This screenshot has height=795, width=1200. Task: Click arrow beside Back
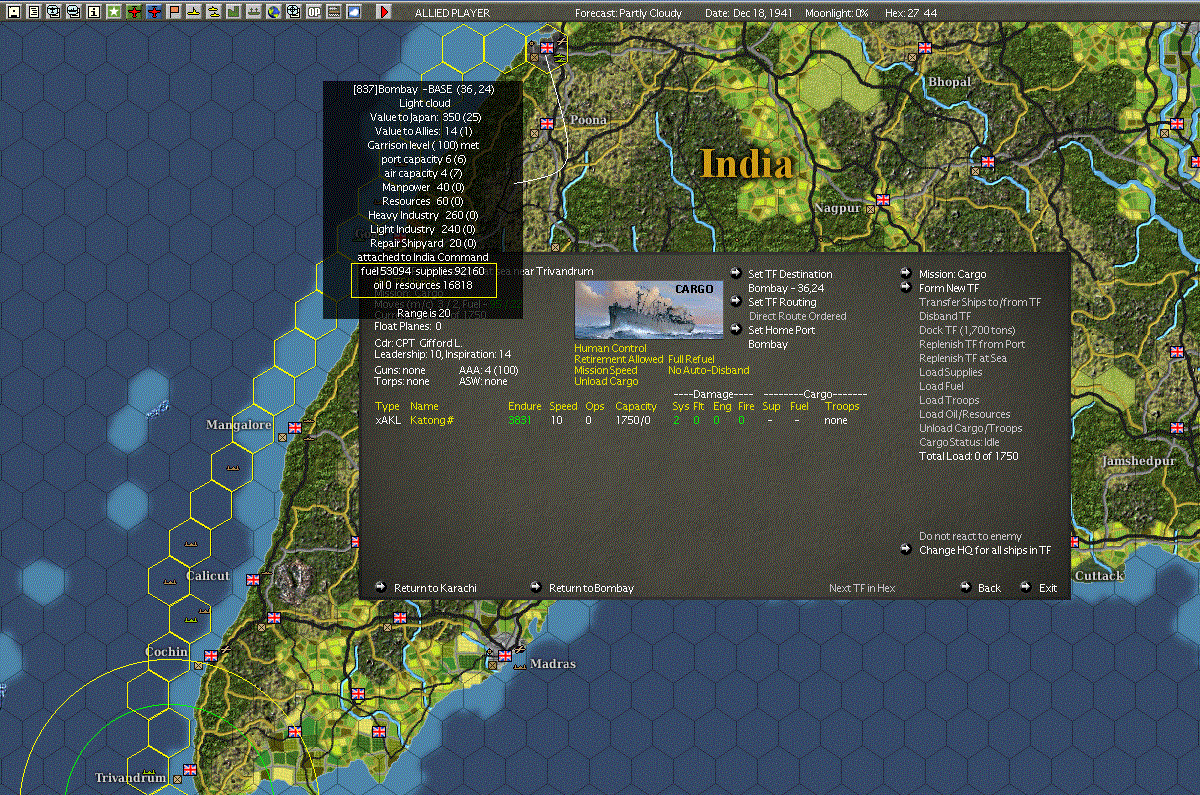pyautogui.click(x=965, y=587)
